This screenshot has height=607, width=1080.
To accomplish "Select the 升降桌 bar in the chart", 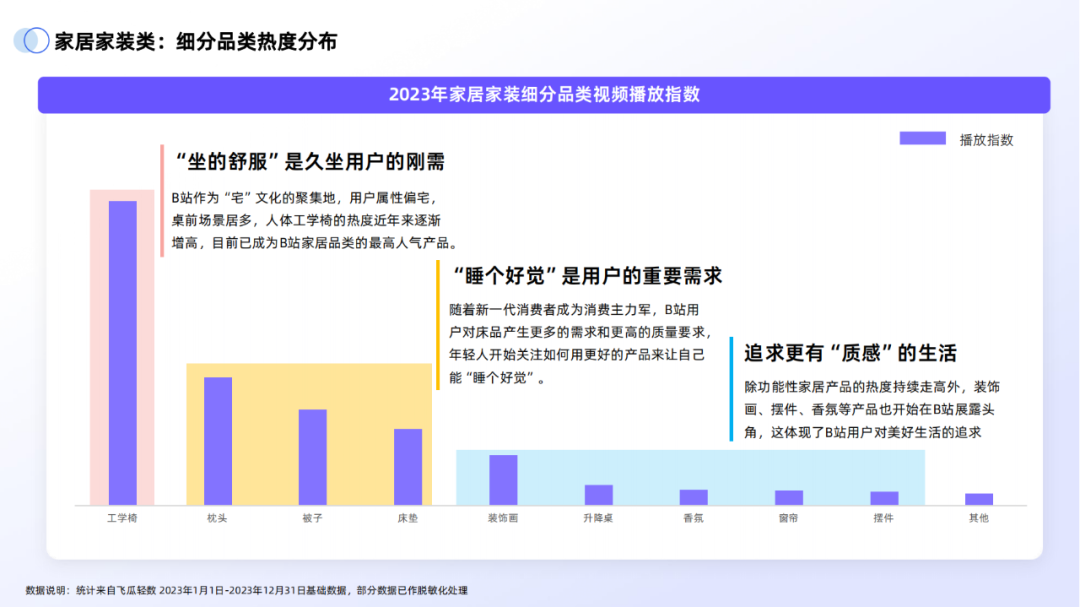I will (597, 495).
